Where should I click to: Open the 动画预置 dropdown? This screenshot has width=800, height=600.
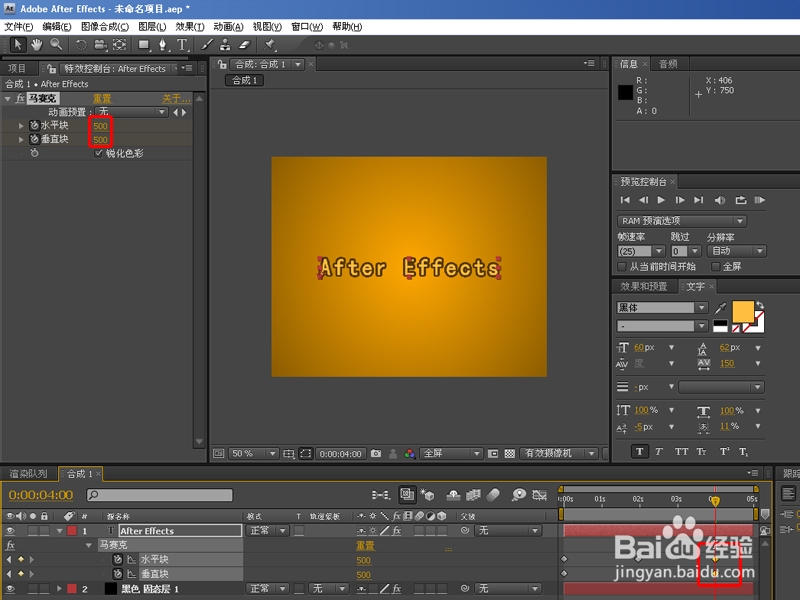[132, 112]
